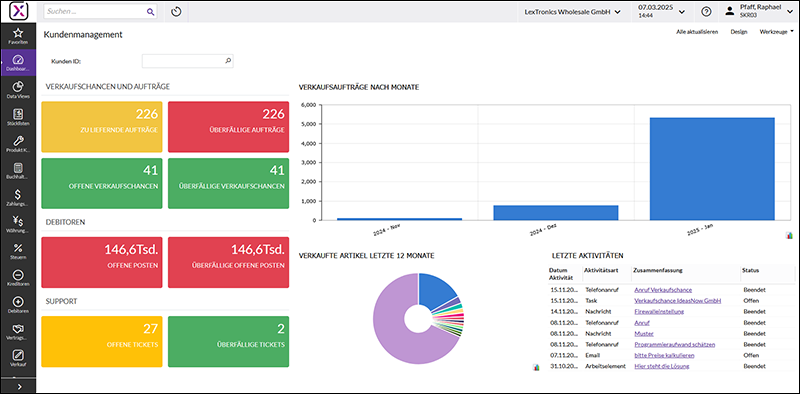The width and height of the screenshot is (800, 394).
Task: Expand the sidebar with the bottom chevron
Action: tap(18, 386)
